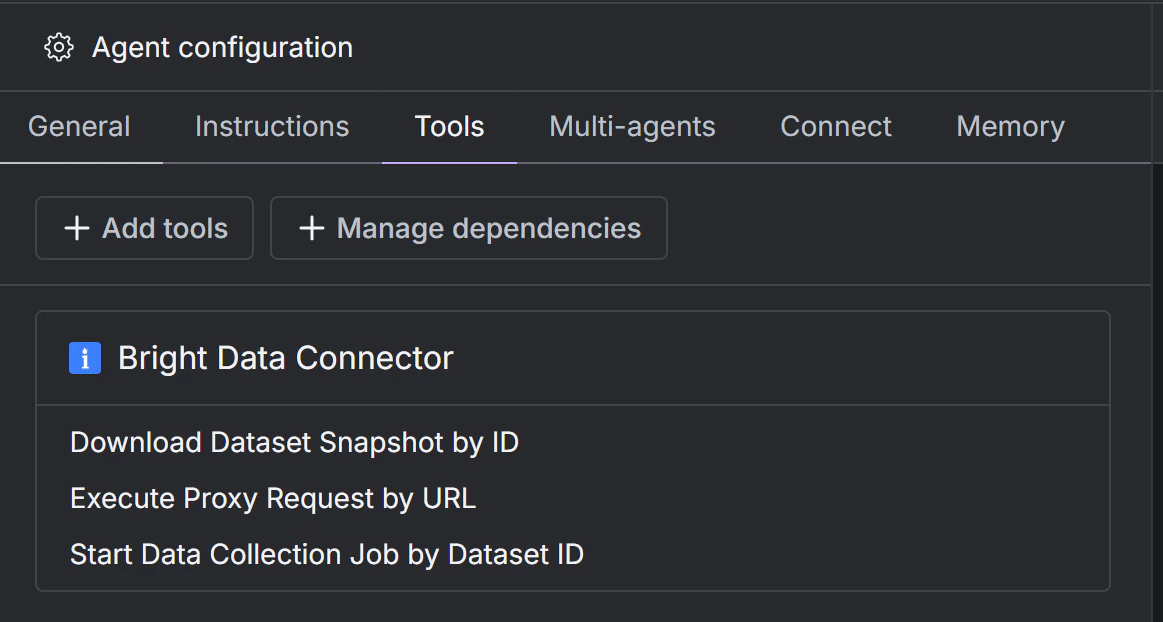Open the Instructions tab
Screen dimensions: 1163x622
pyautogui.click(x=271, y=126)
